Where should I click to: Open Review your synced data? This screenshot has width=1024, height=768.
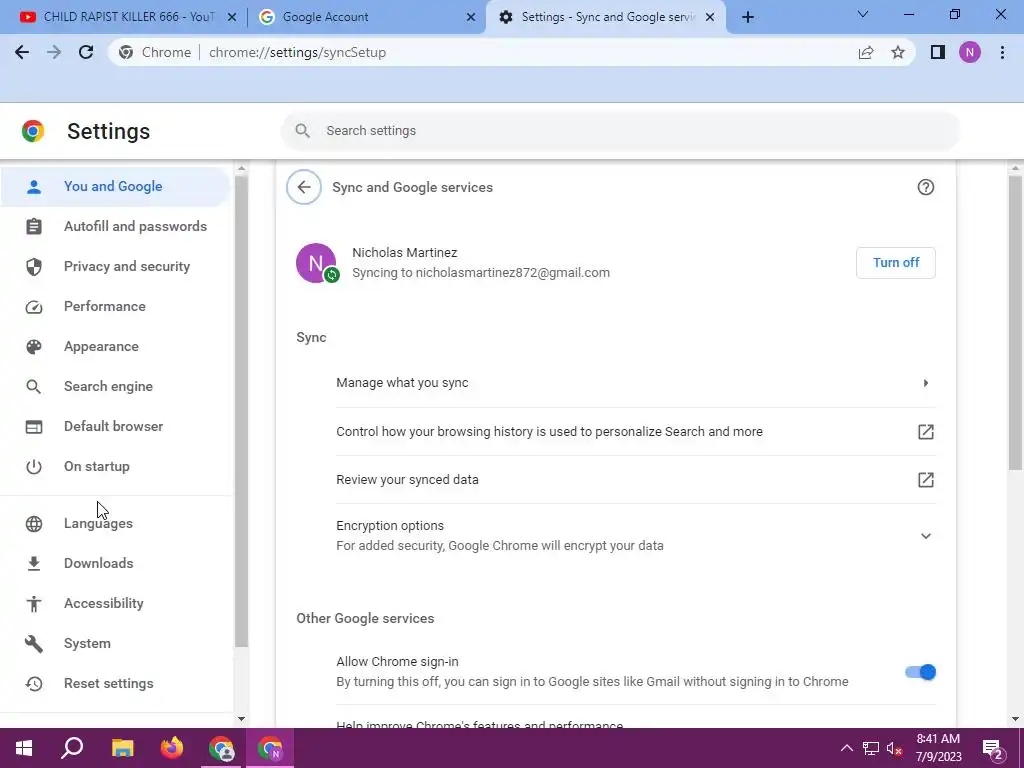(x=635, y=480)
